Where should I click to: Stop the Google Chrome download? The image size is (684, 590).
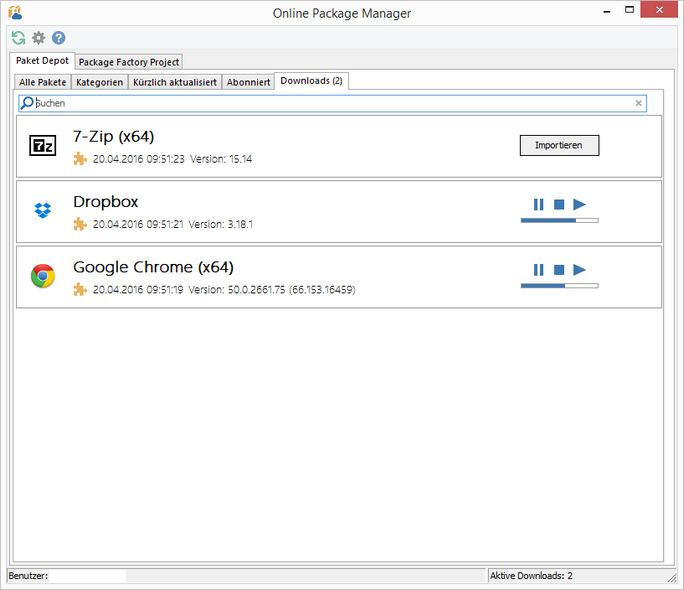click(559, 270)
